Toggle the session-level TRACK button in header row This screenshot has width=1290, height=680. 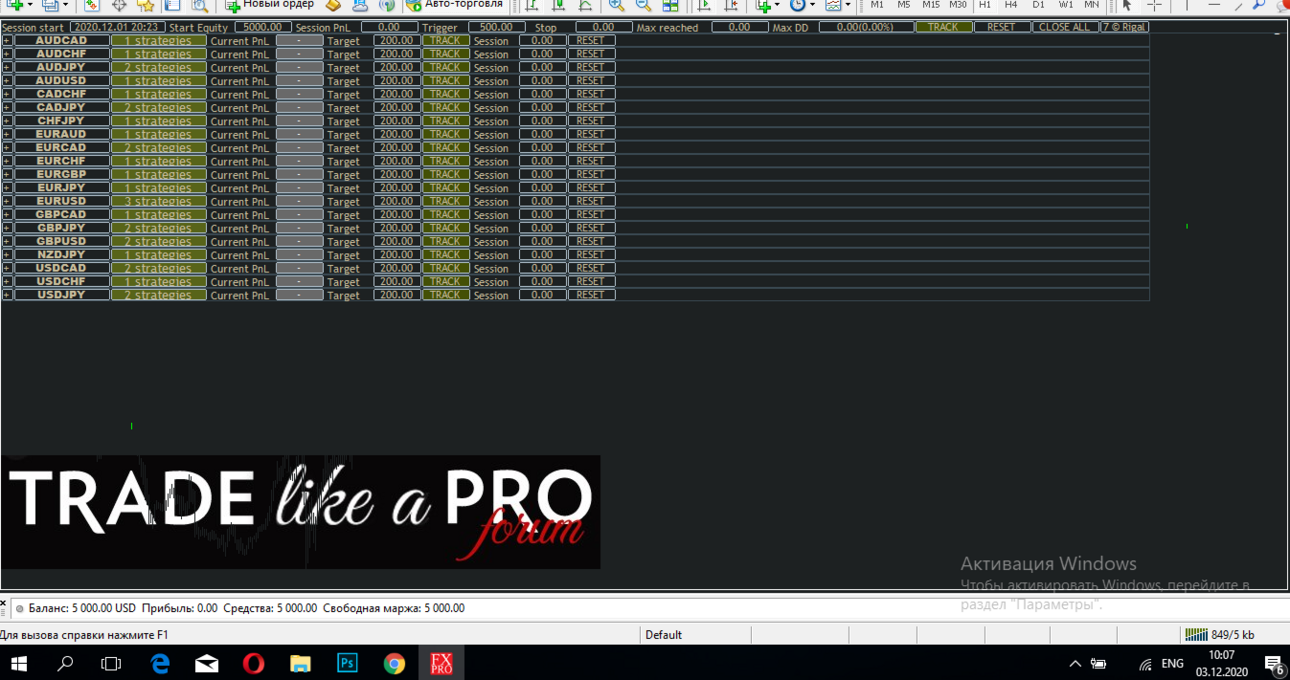click(x=943, y=27)
